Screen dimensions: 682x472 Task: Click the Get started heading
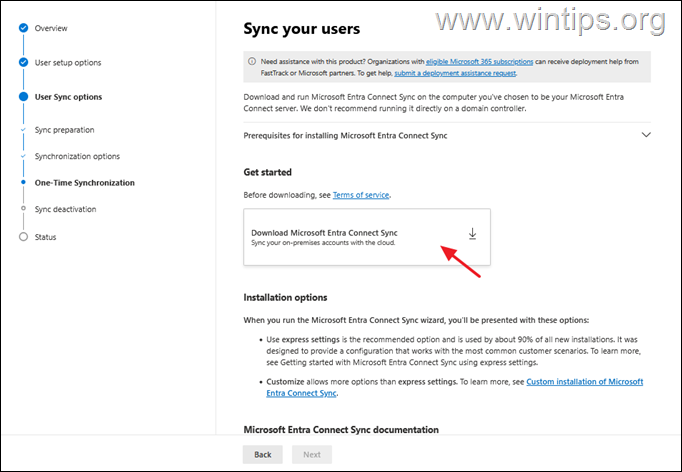click(x=267, y=172)
